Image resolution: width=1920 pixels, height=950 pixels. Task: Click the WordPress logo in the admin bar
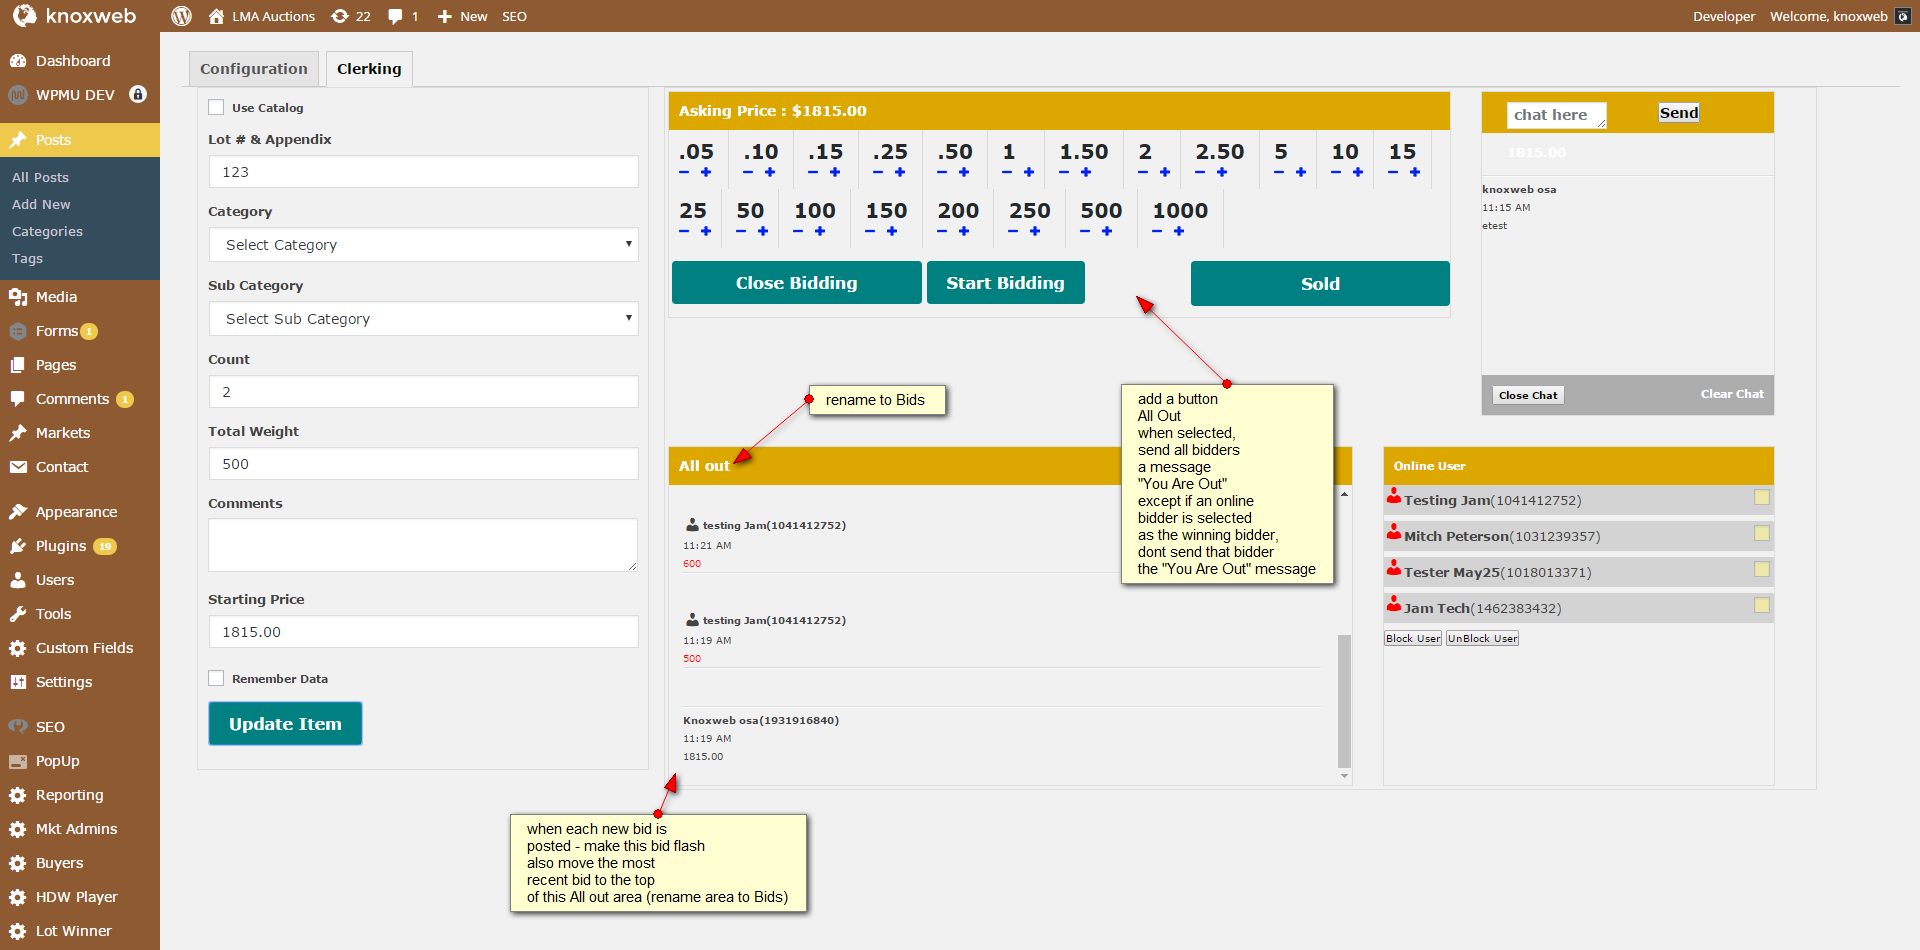[x=181, y=16]
